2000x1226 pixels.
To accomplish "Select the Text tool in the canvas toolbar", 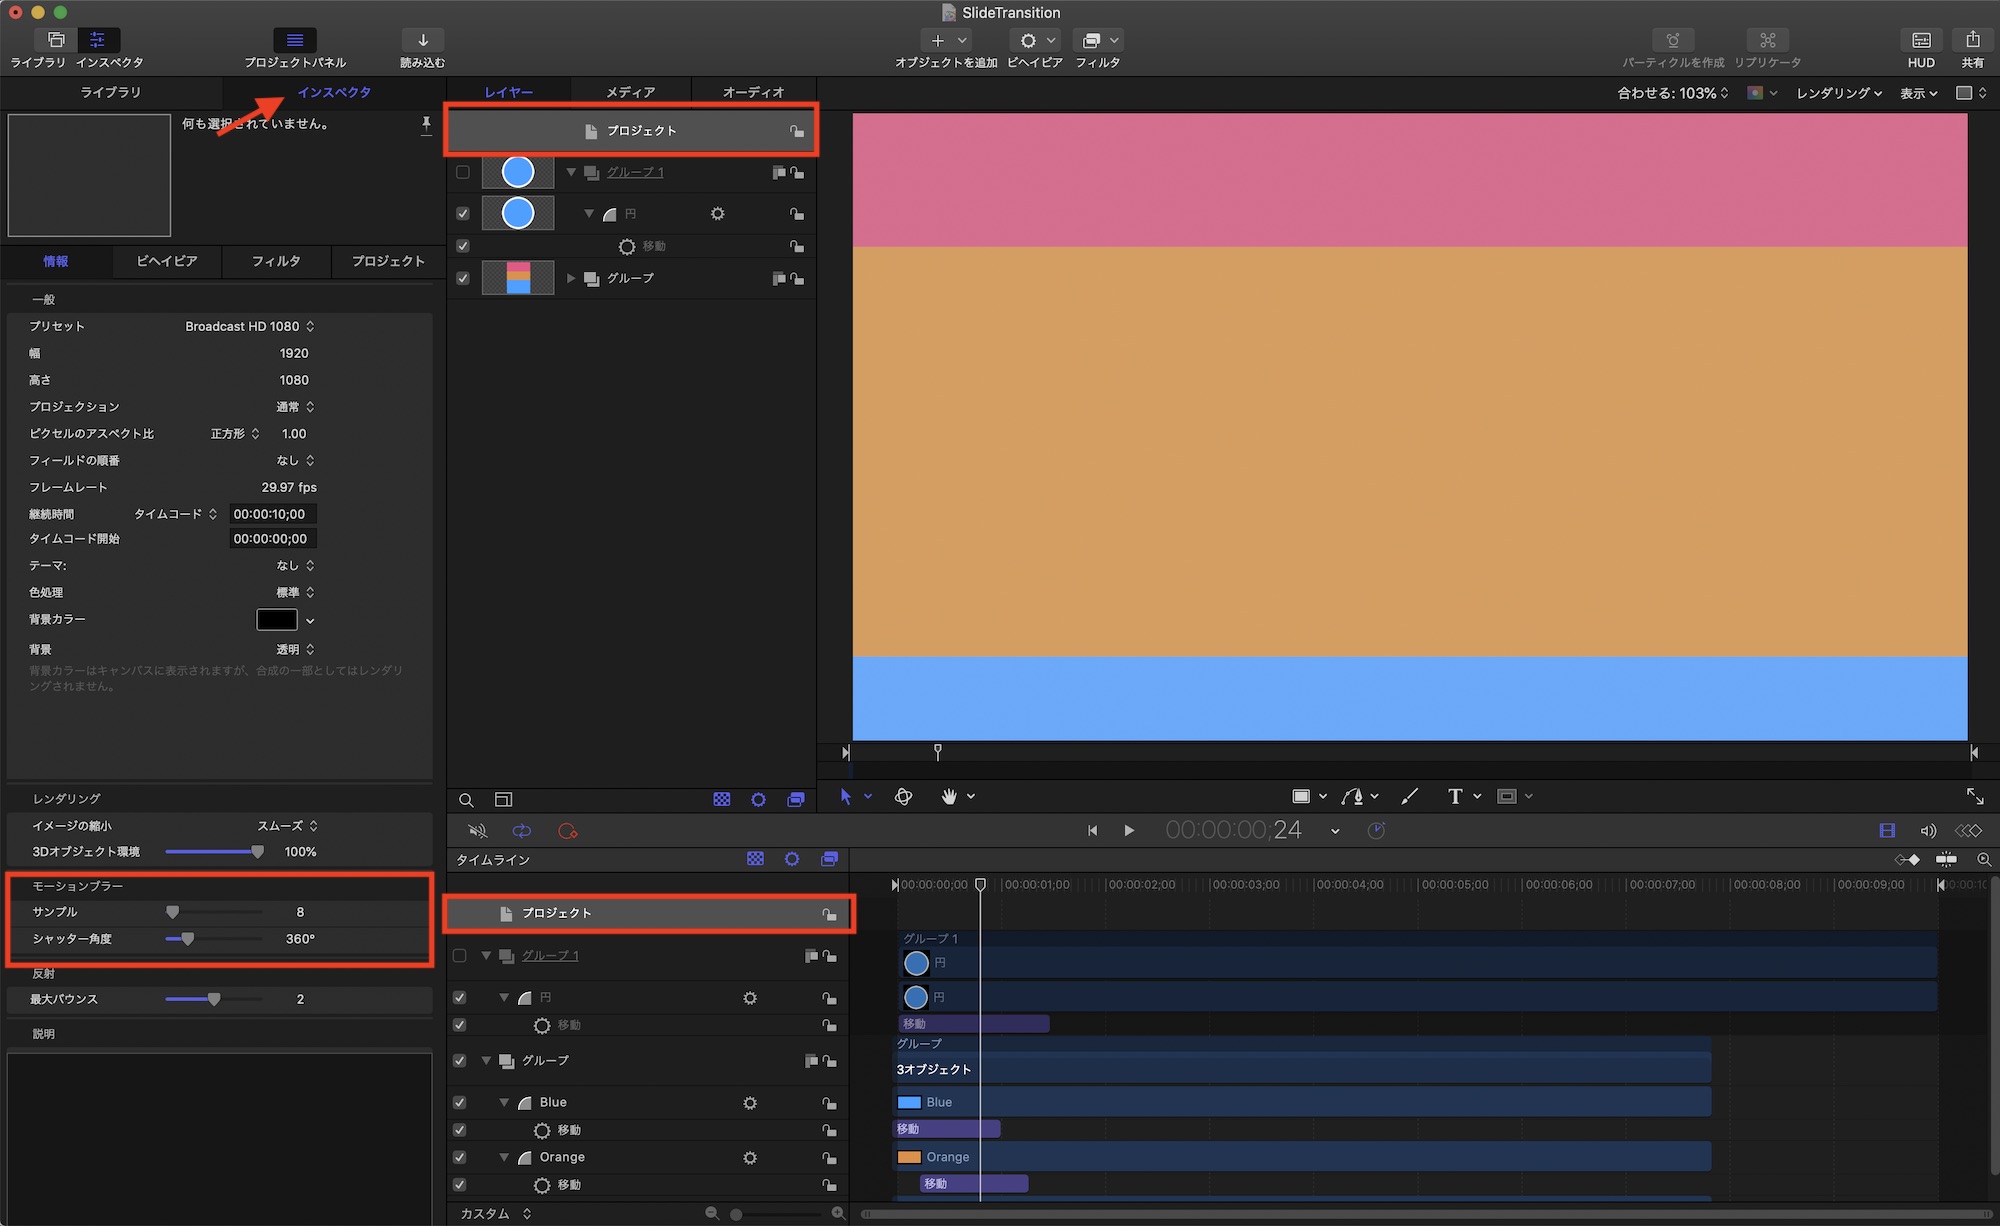I will pos(1454,796).
